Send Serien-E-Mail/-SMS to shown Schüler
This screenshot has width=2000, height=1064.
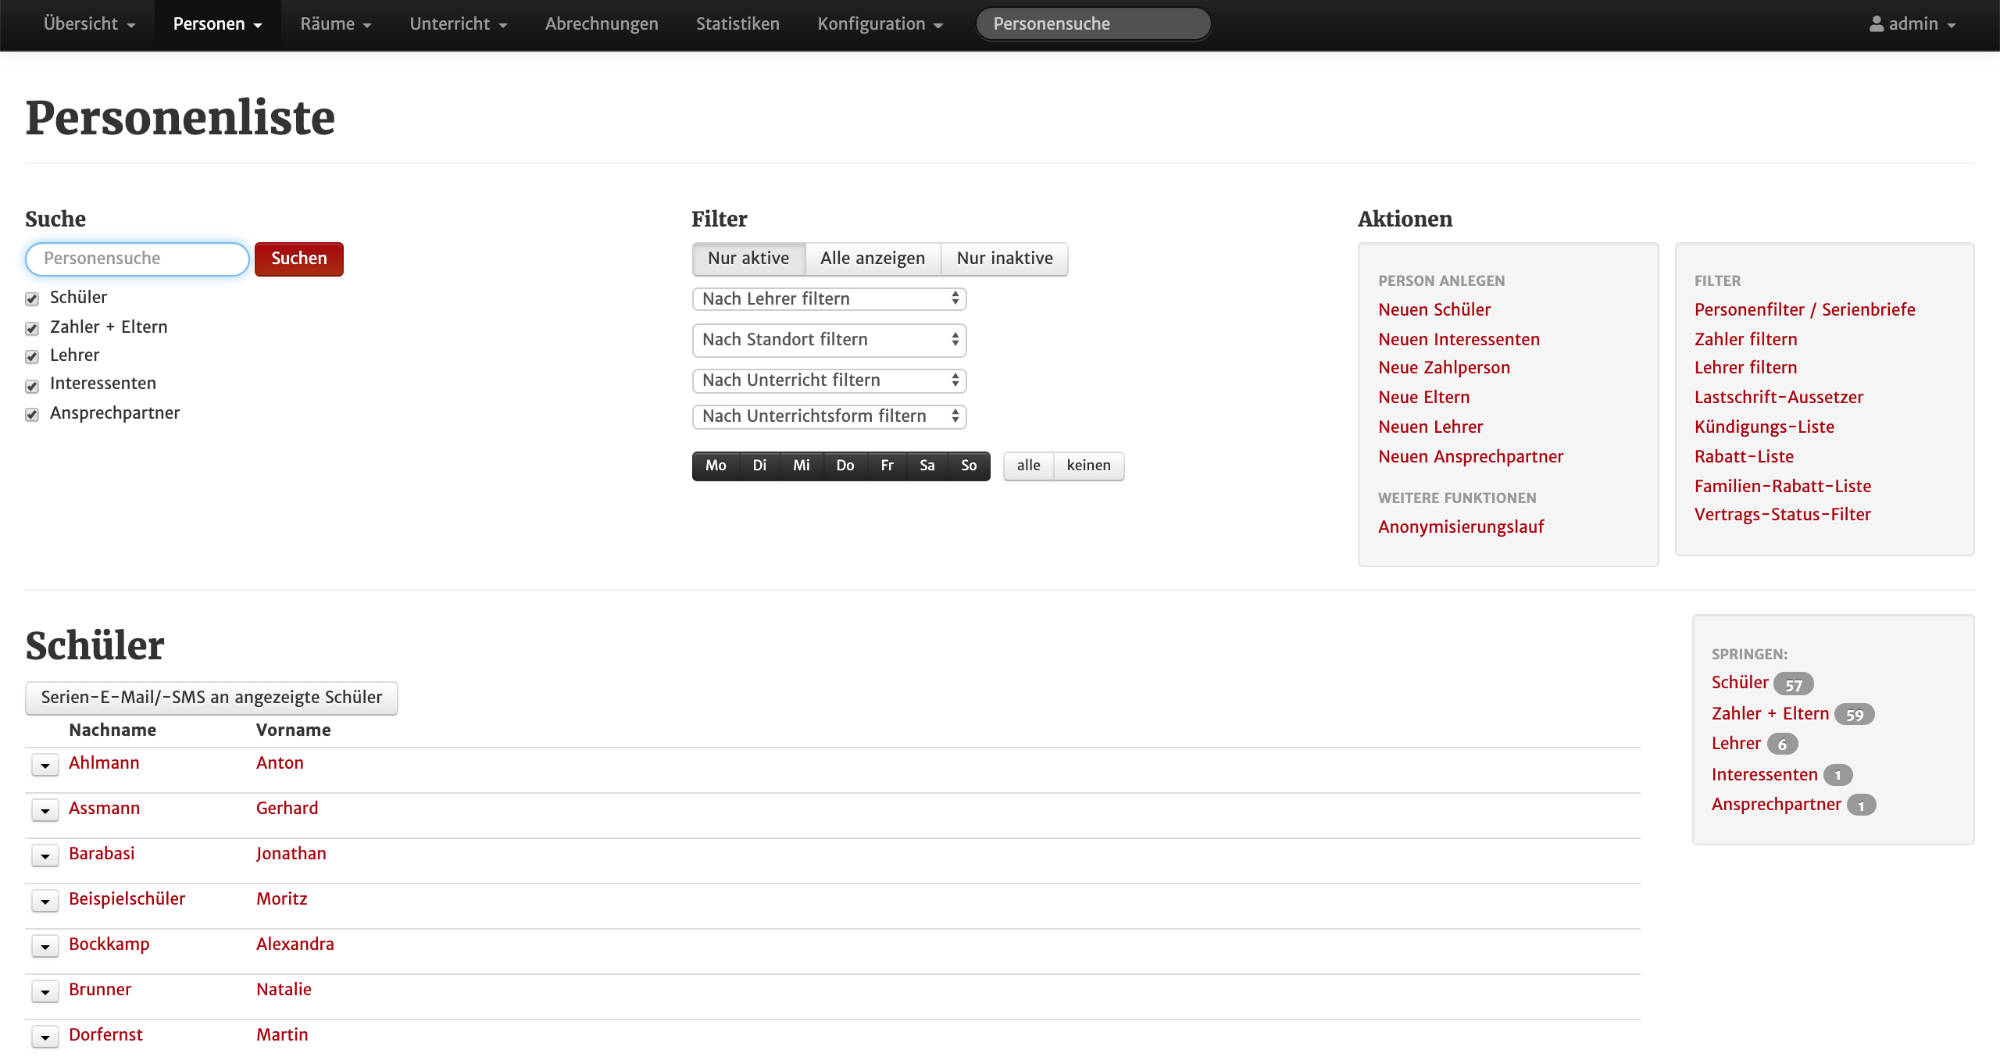(211, 698)
